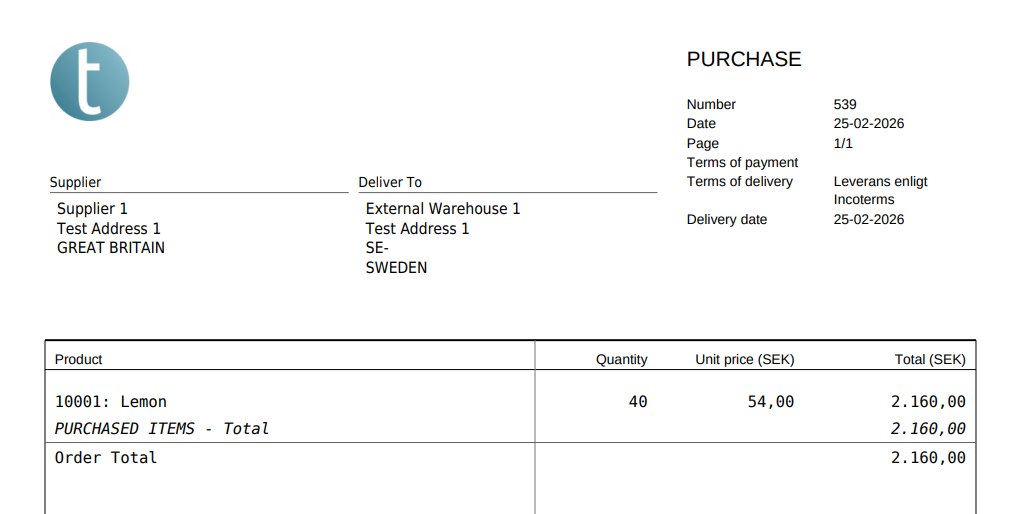Select the '10001: Lemon' product row
Screen dimensions: 1019x514
(111, 401)
